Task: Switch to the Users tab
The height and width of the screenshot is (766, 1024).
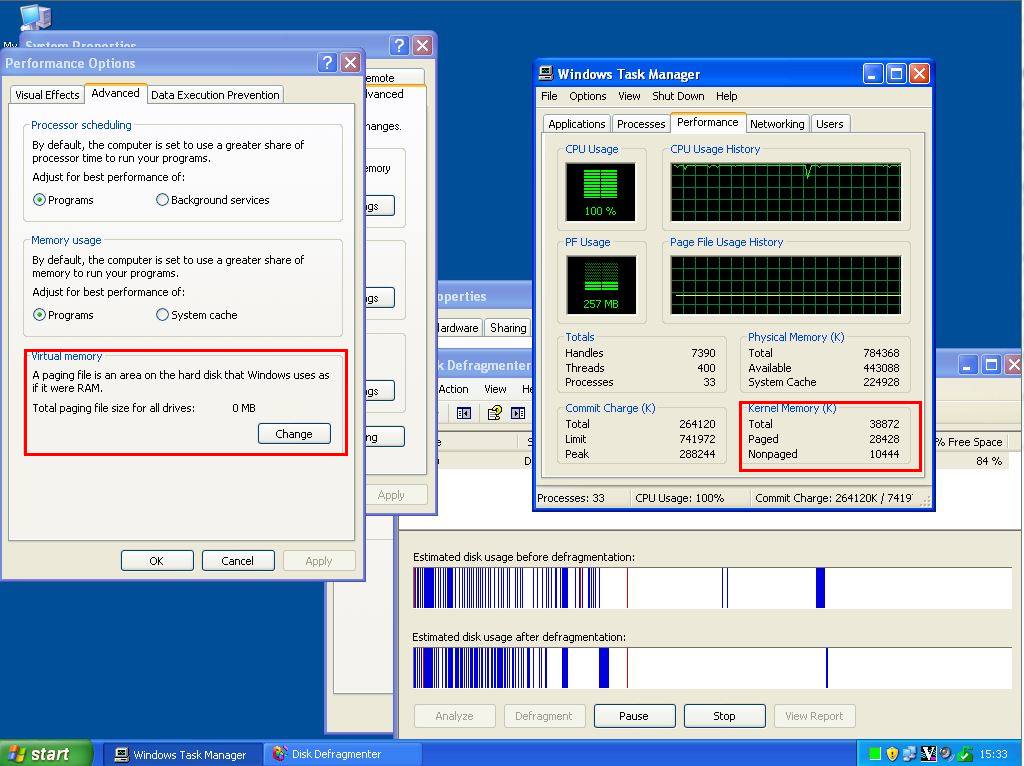Action: click(829, 124)
